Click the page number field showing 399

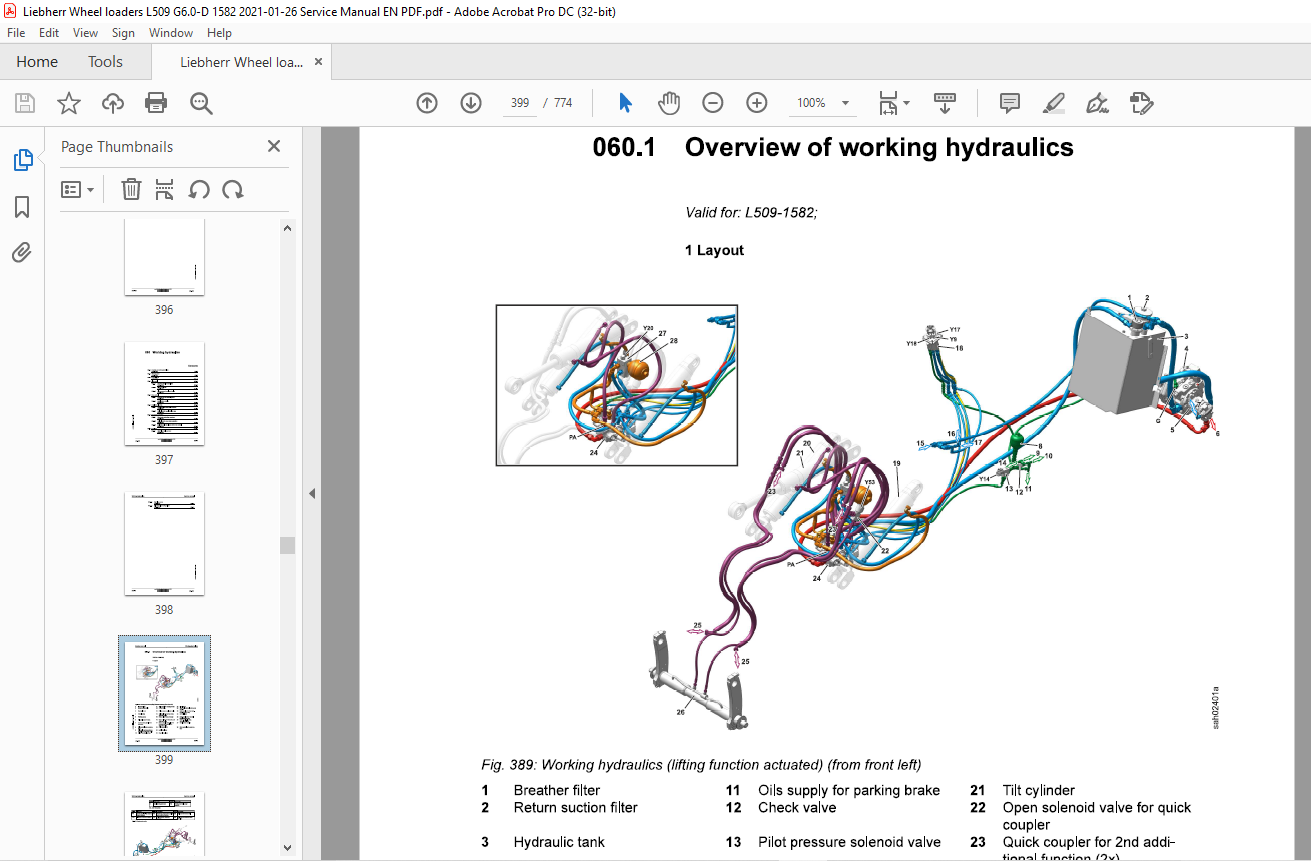click(x=519, y=103)
